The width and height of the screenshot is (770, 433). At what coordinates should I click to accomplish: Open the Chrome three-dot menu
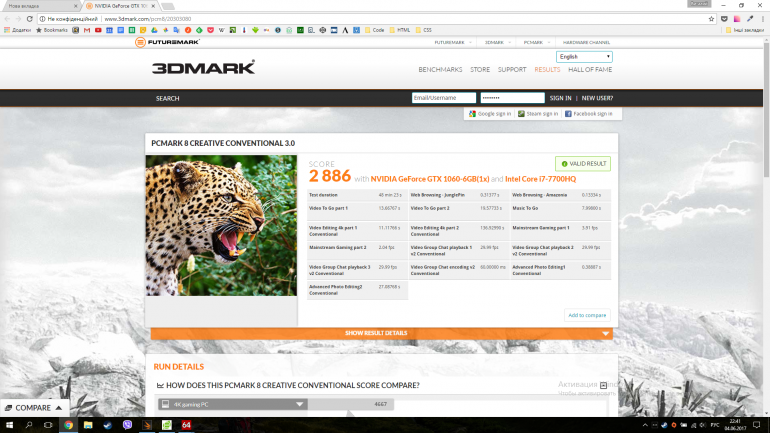point(763,19)
